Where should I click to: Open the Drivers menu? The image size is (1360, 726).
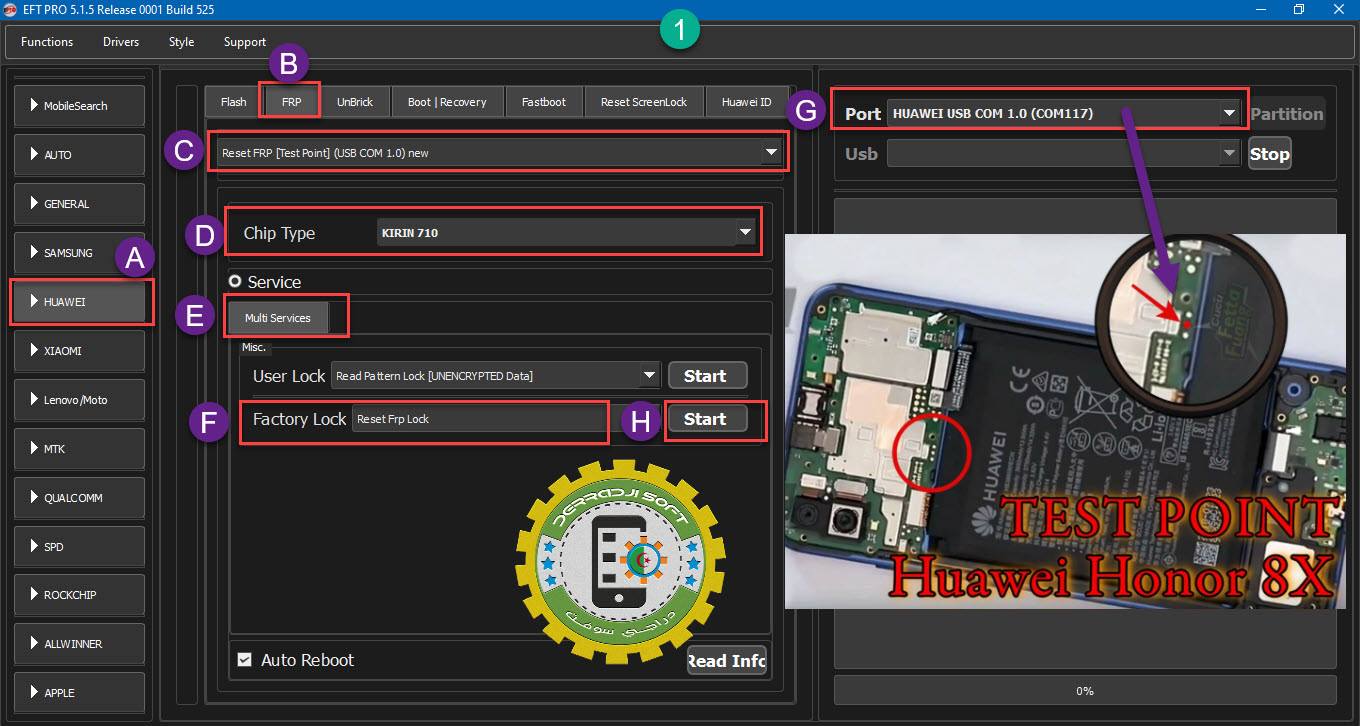click(121, 42)
